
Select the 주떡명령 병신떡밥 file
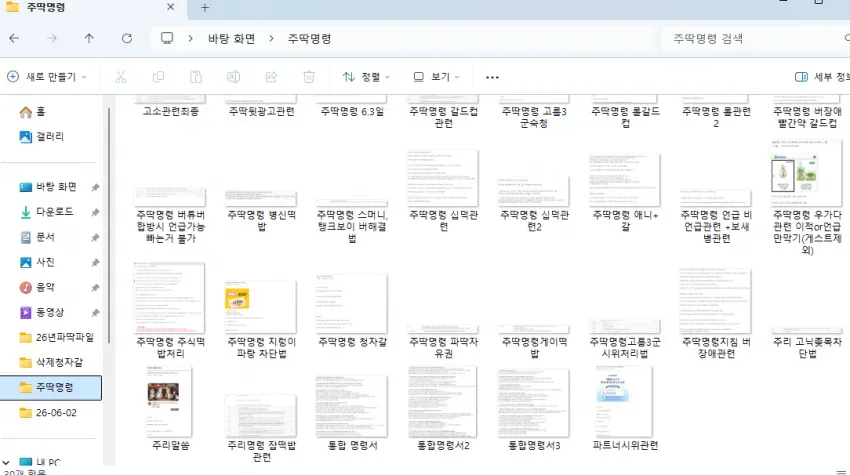261,211
